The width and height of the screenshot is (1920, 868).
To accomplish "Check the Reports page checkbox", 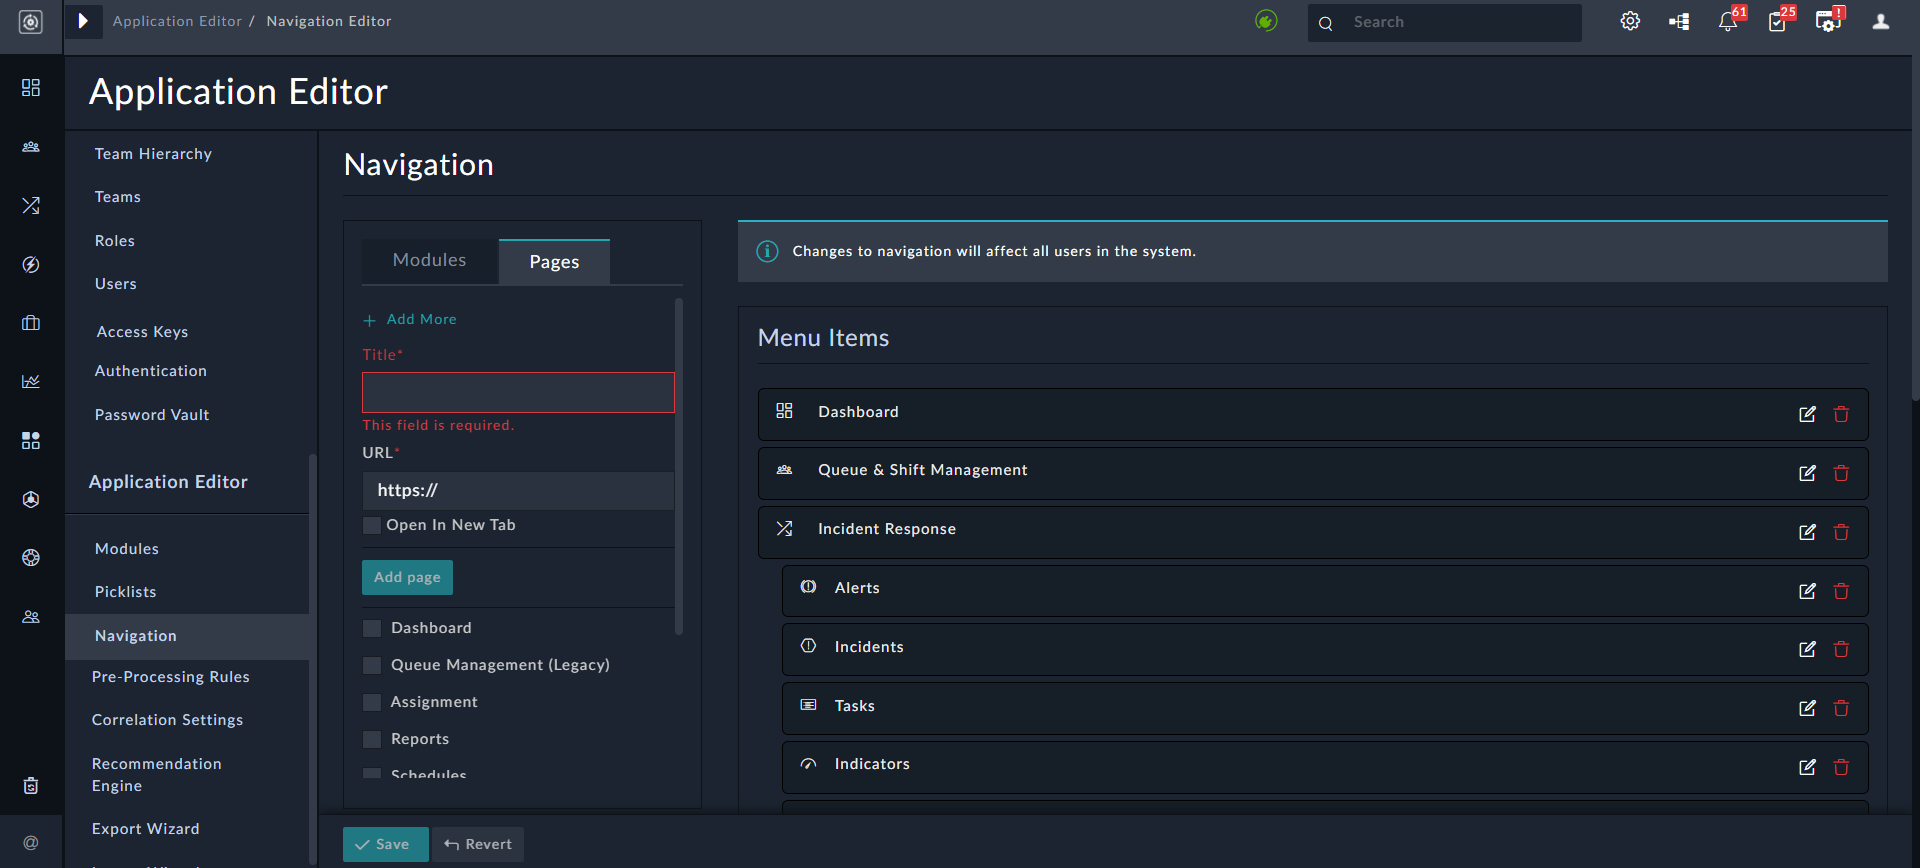I will pyautogui.click(x=372, y=739).
